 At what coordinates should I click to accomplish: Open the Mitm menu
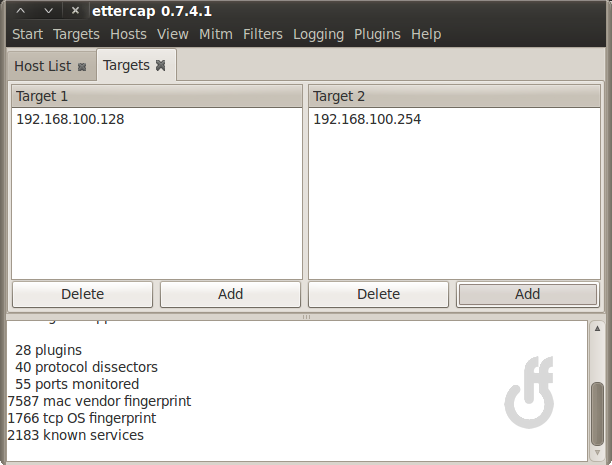point(215,34)
